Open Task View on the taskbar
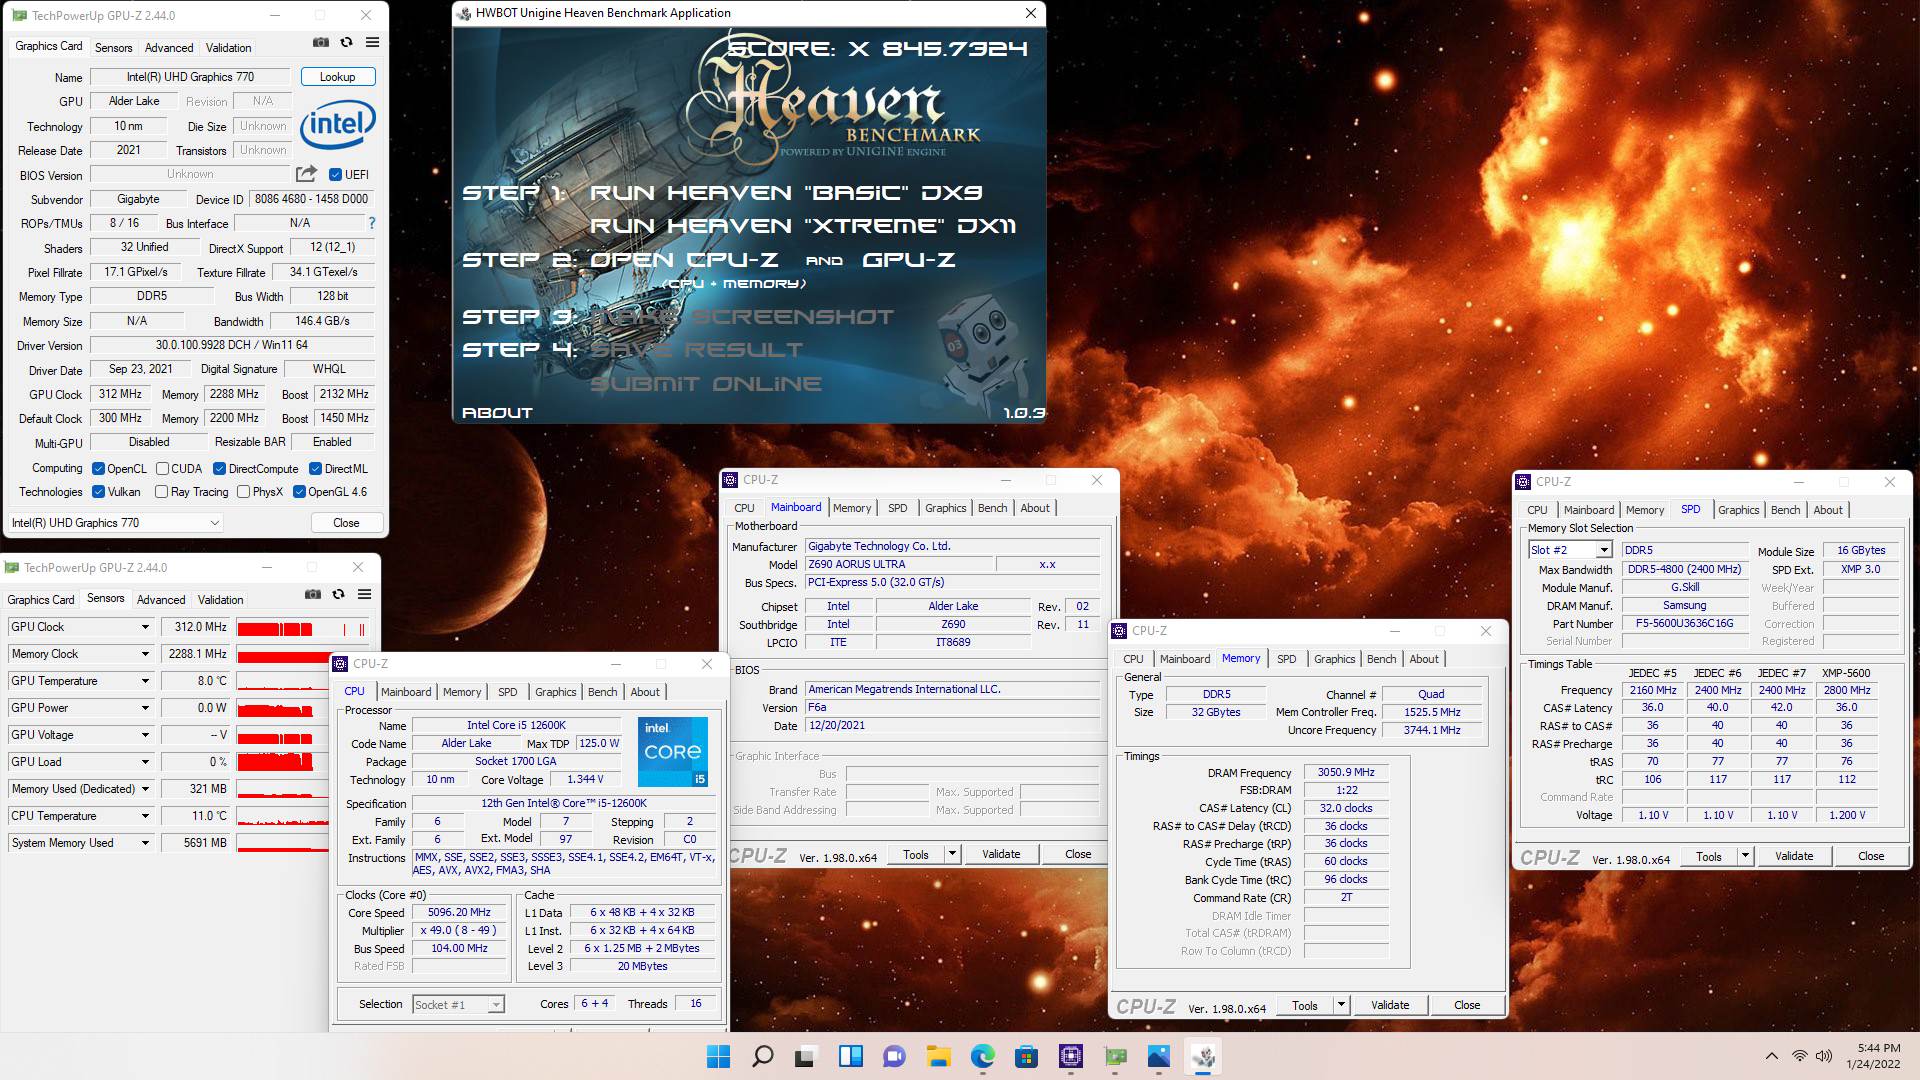 coord(806,1056)
